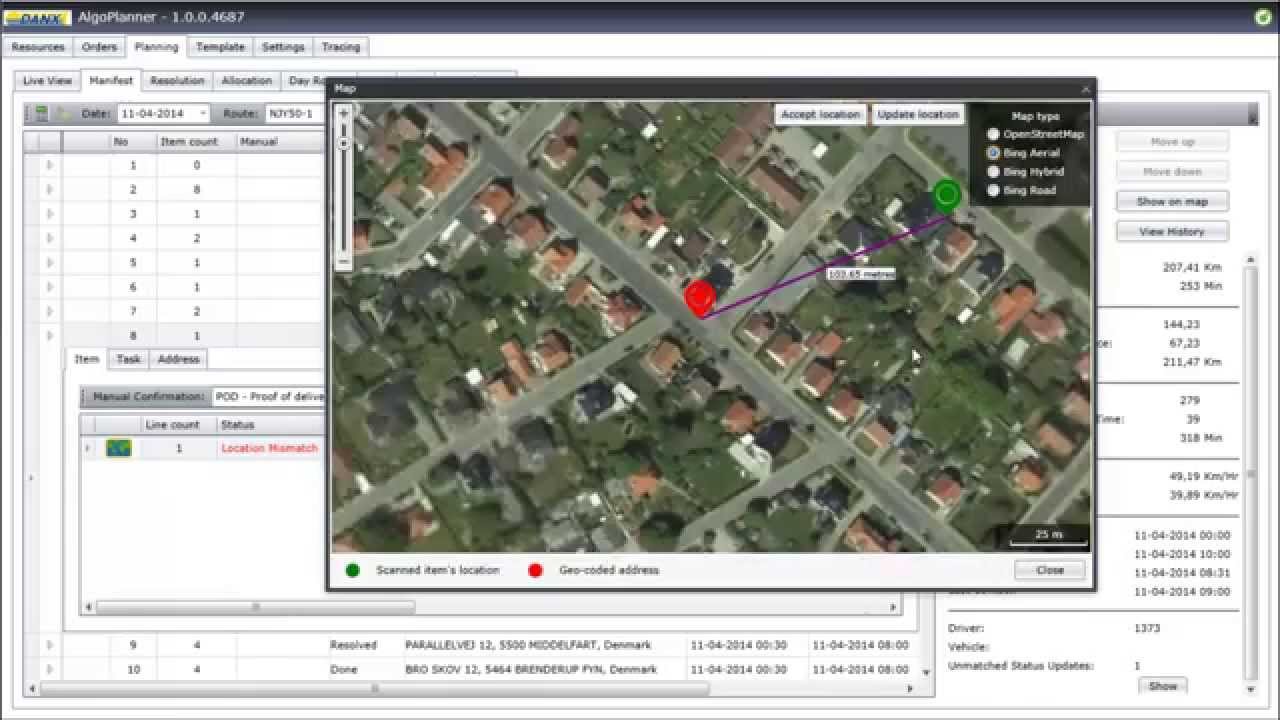
Task: Expand manifest row number 2
Action: tap(49, 189)
